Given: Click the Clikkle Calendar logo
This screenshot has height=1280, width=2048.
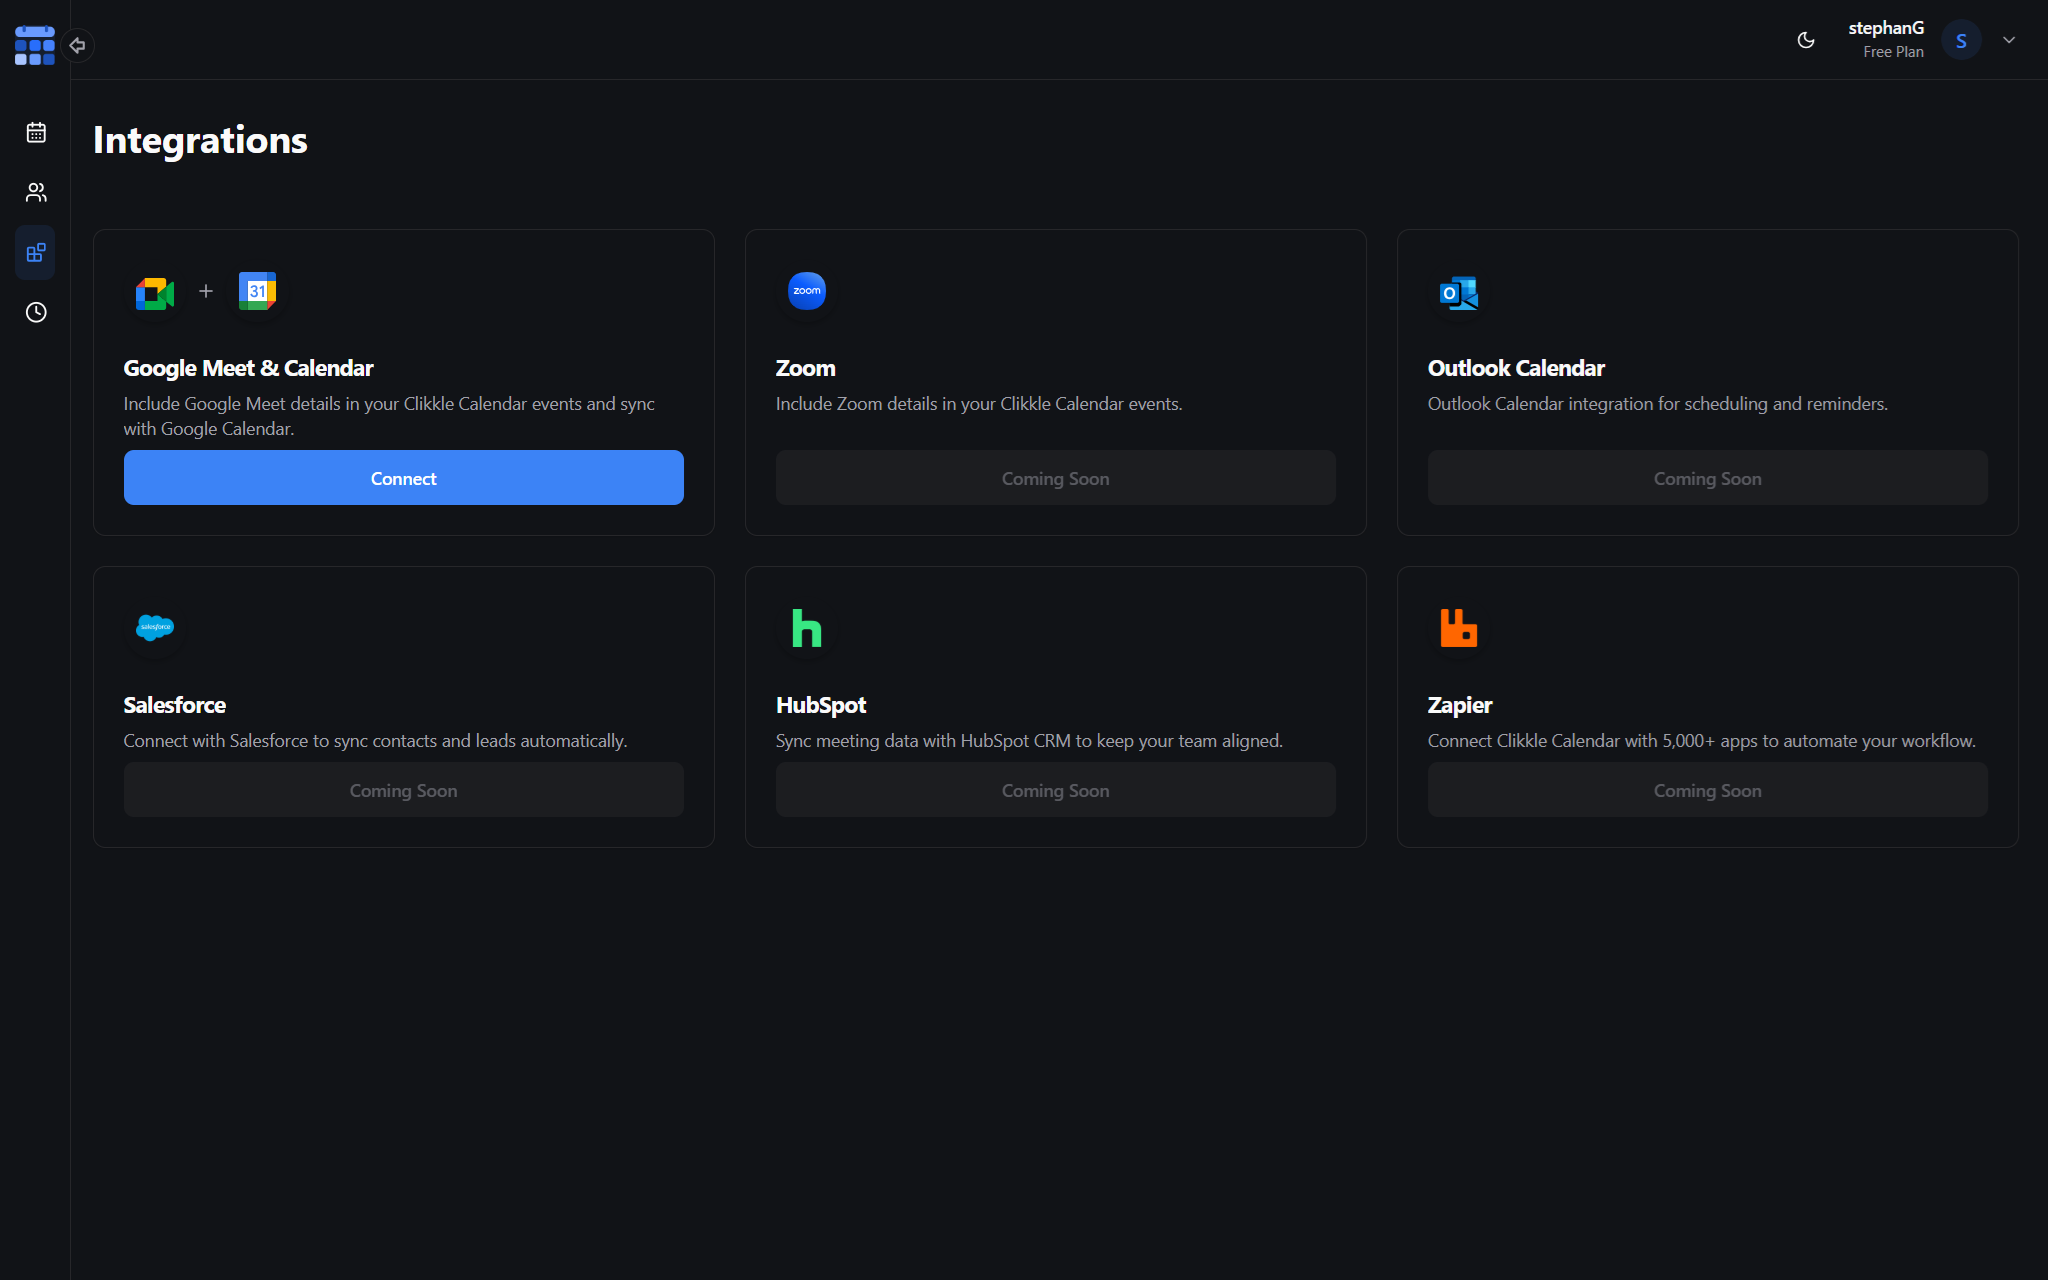Looking at the screenshot, I should (x=34, y=45).
